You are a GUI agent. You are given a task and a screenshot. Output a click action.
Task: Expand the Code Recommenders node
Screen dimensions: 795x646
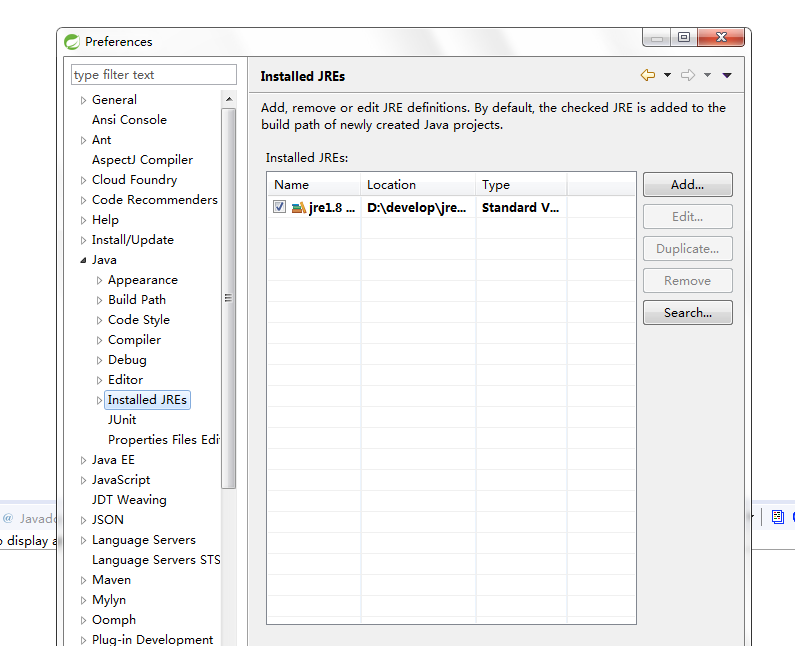click(83, 200)
